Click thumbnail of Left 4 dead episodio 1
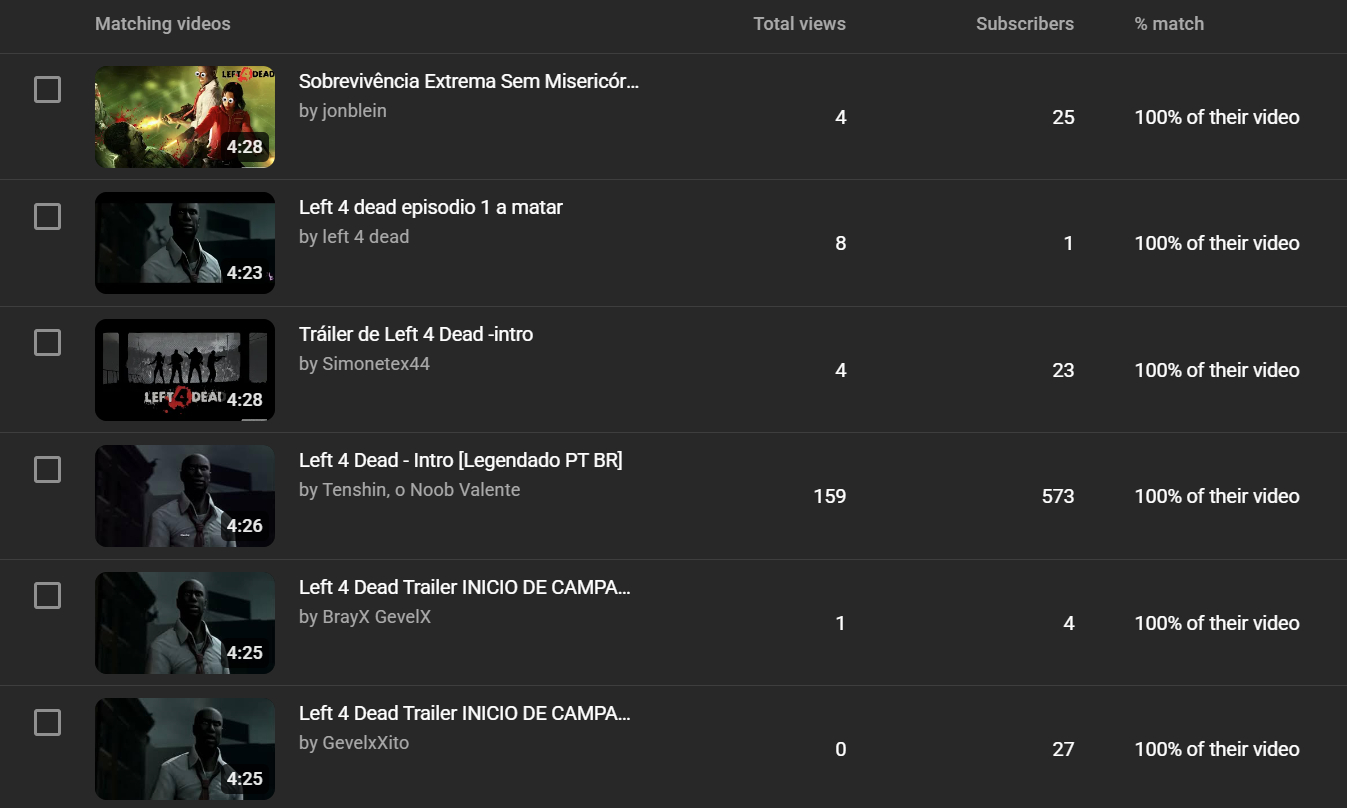 [x=185, y=243]
